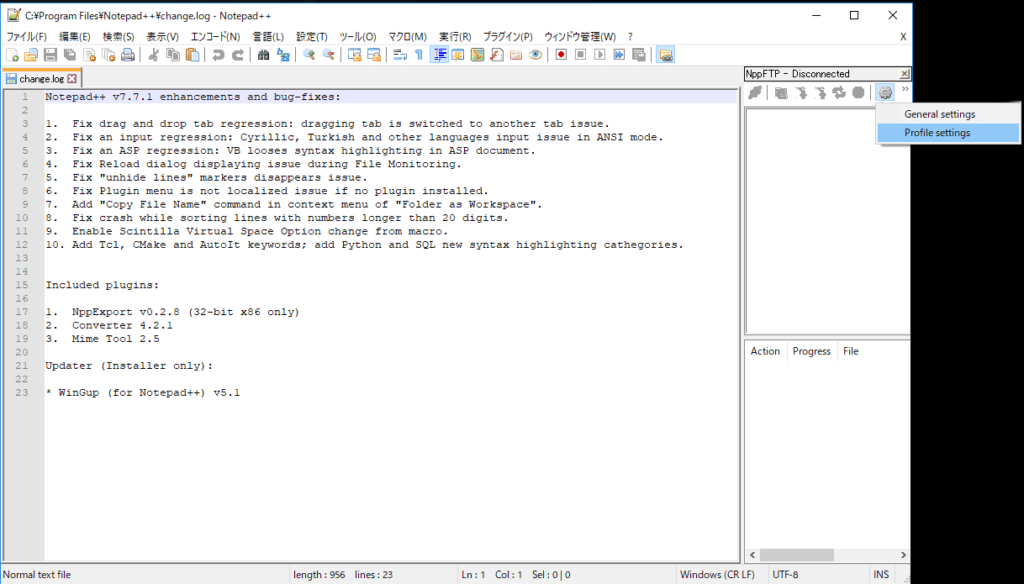Click the Copy icon in the toolbar
1024x584 pixels.
pos(173,55)
